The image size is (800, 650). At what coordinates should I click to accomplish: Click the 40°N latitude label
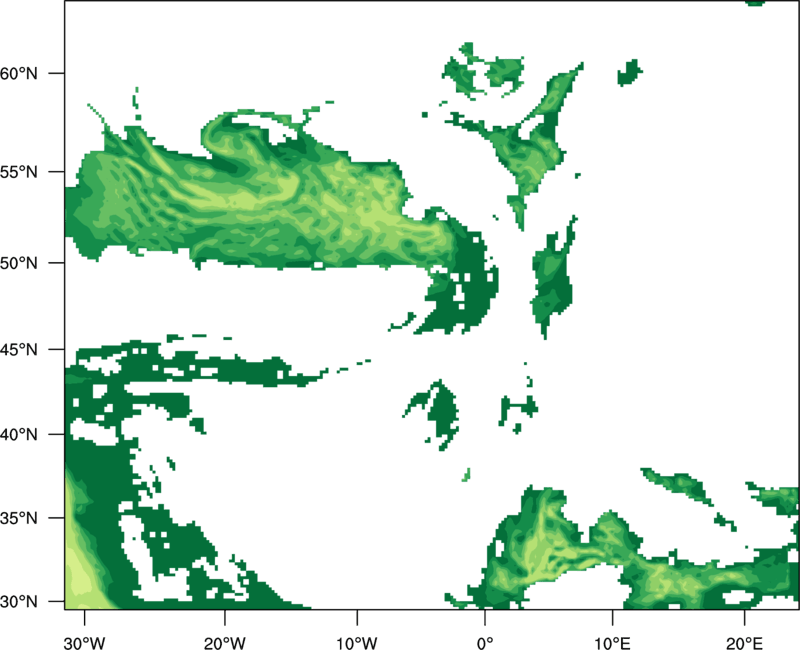click(x=19, y=435)
